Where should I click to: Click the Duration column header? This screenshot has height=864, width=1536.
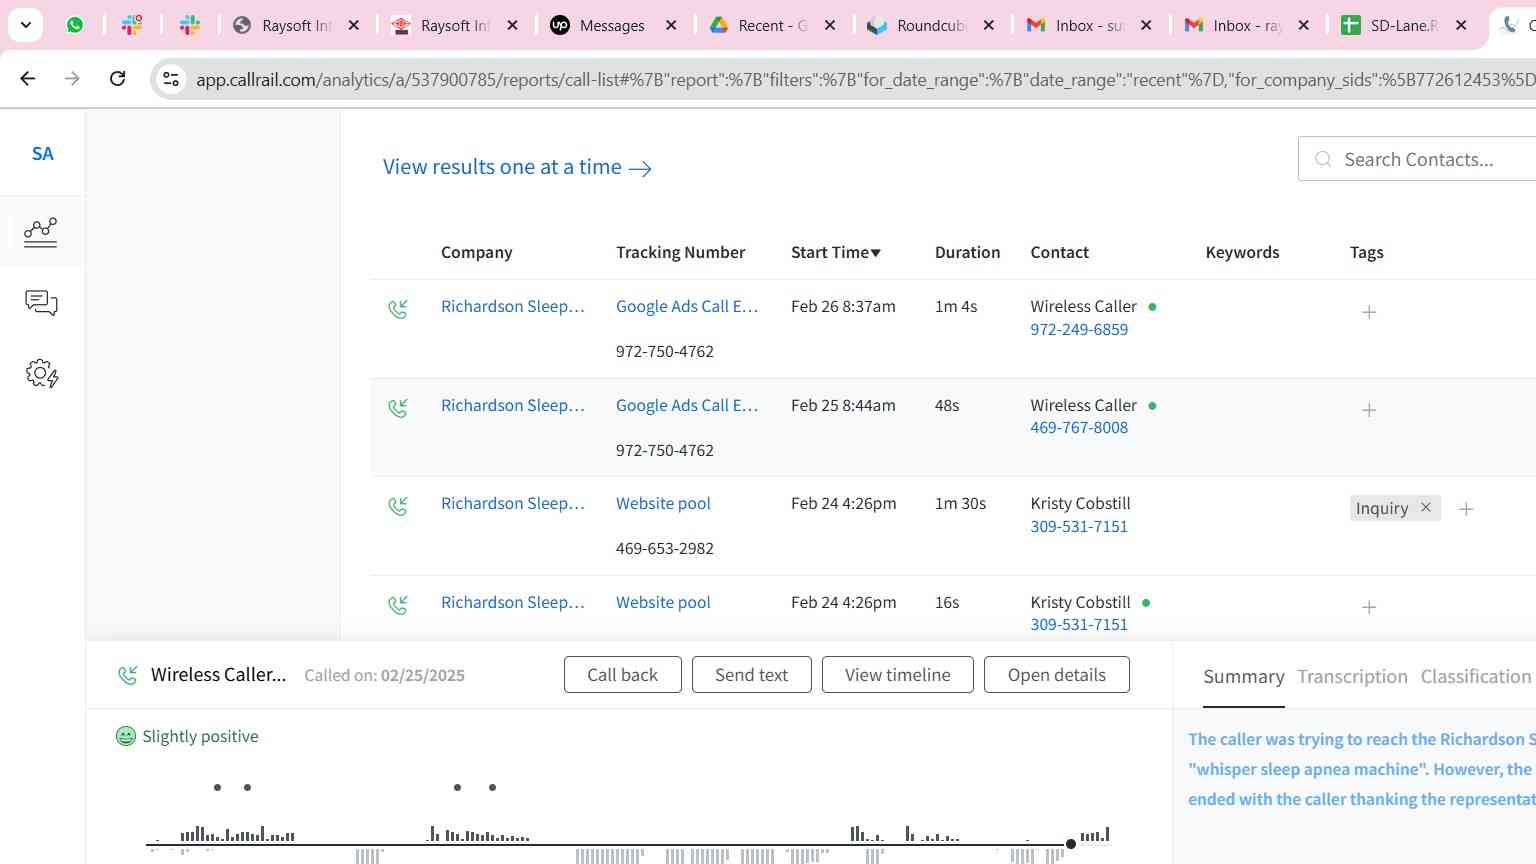(967, 252)
